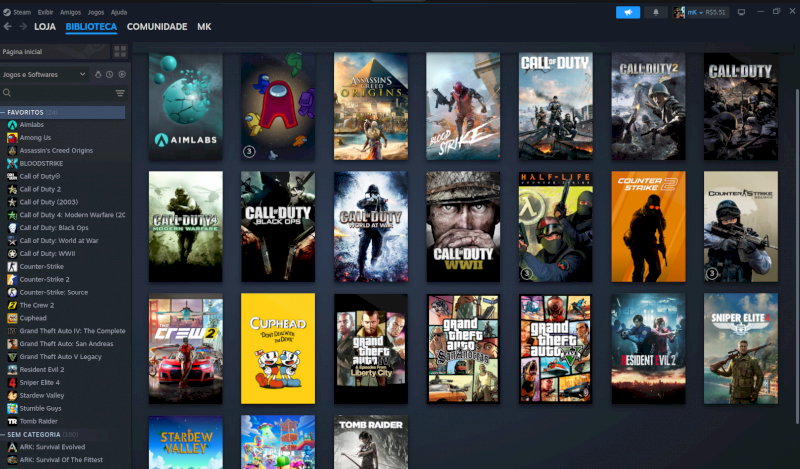Image resolution: width=800 pixels, height=469 pixels.
Task: Open the Call of Duty Black Ops cover
Action: point(278,227)
